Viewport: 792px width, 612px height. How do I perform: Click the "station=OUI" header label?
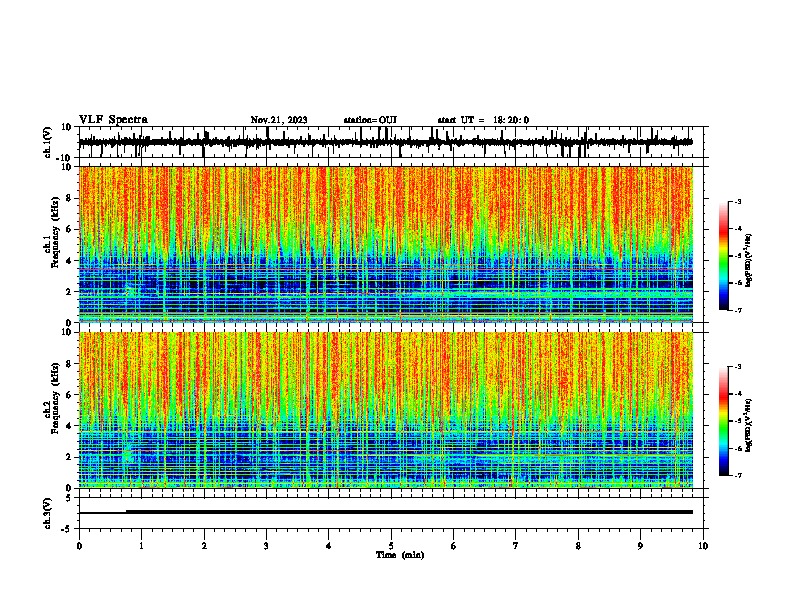(370, 120)
